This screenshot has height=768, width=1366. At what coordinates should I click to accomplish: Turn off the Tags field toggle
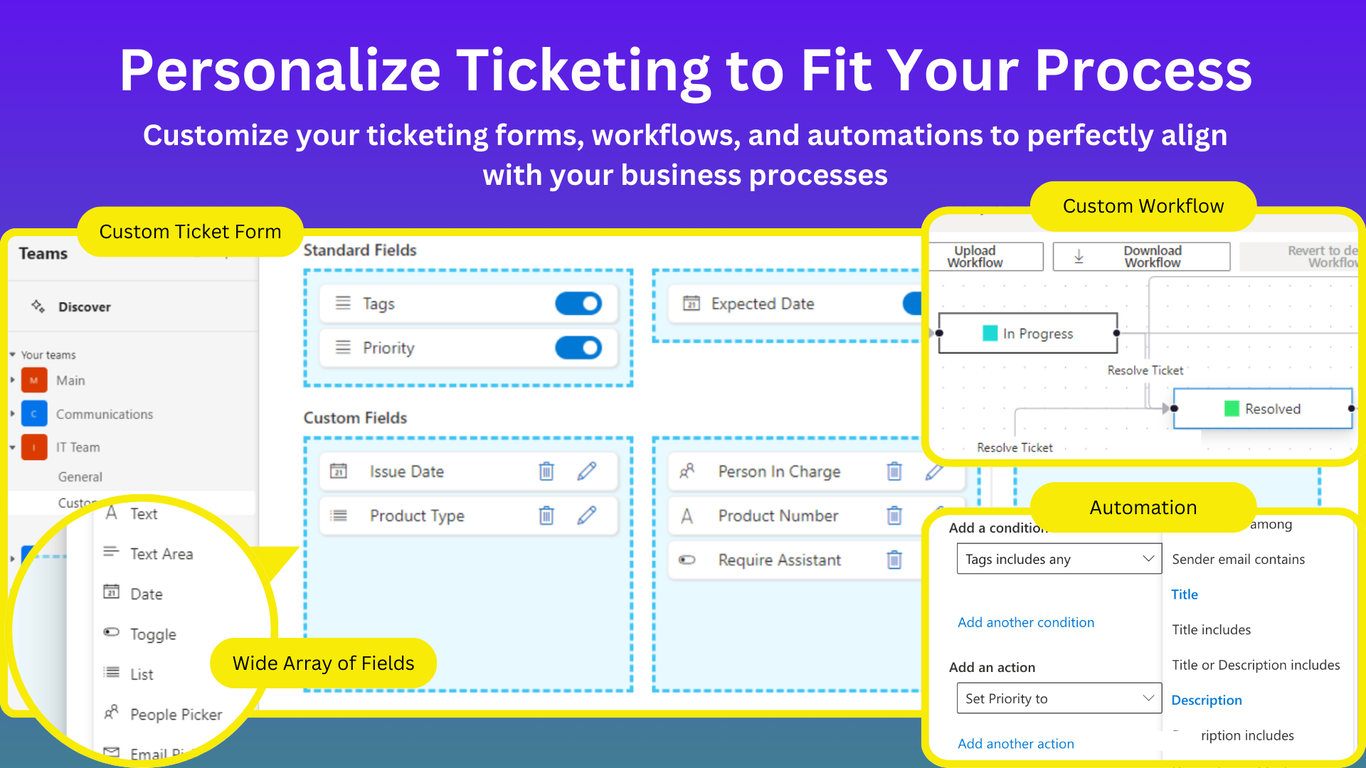pyautogui.click(x=578, y=303)
